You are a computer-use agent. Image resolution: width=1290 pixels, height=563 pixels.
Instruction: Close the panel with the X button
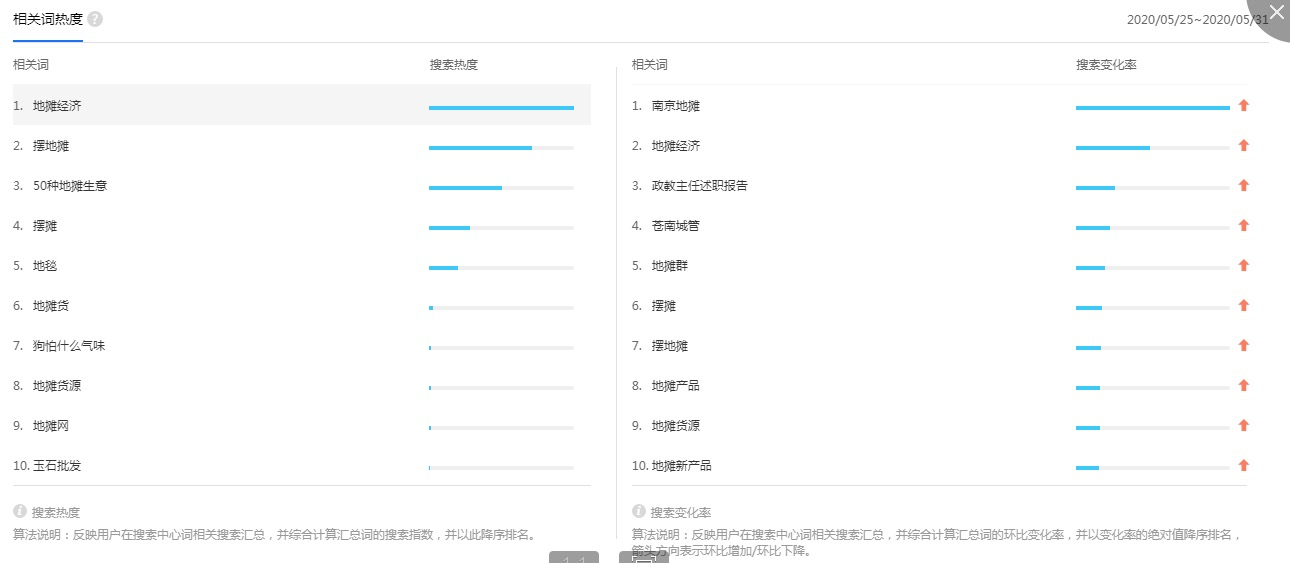click(1275, 14)
